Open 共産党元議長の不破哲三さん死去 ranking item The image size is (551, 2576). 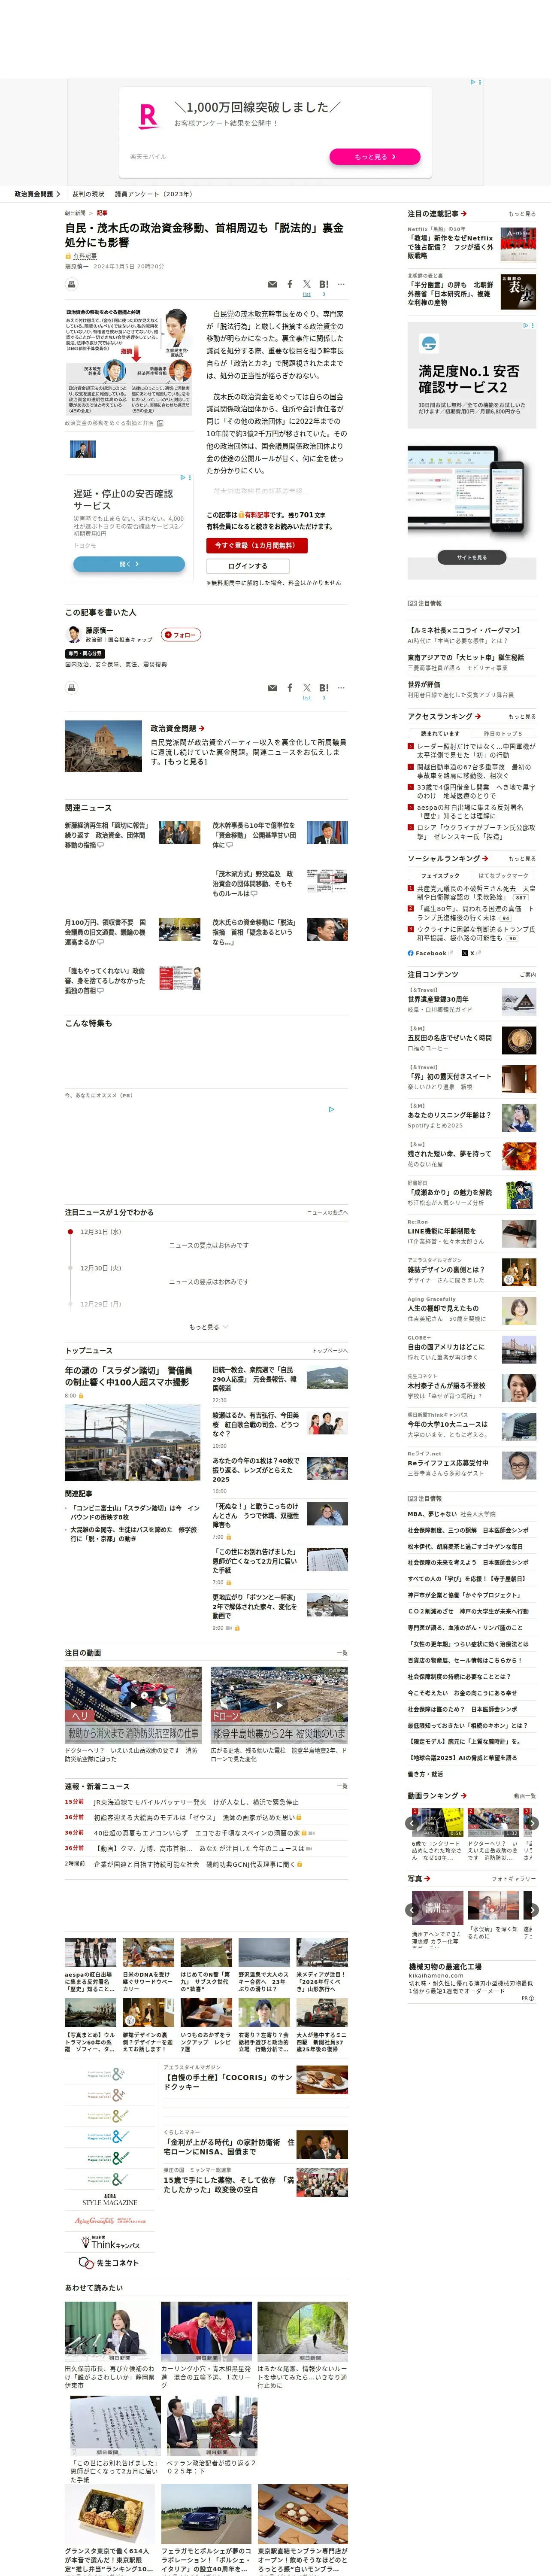point(475,893)
